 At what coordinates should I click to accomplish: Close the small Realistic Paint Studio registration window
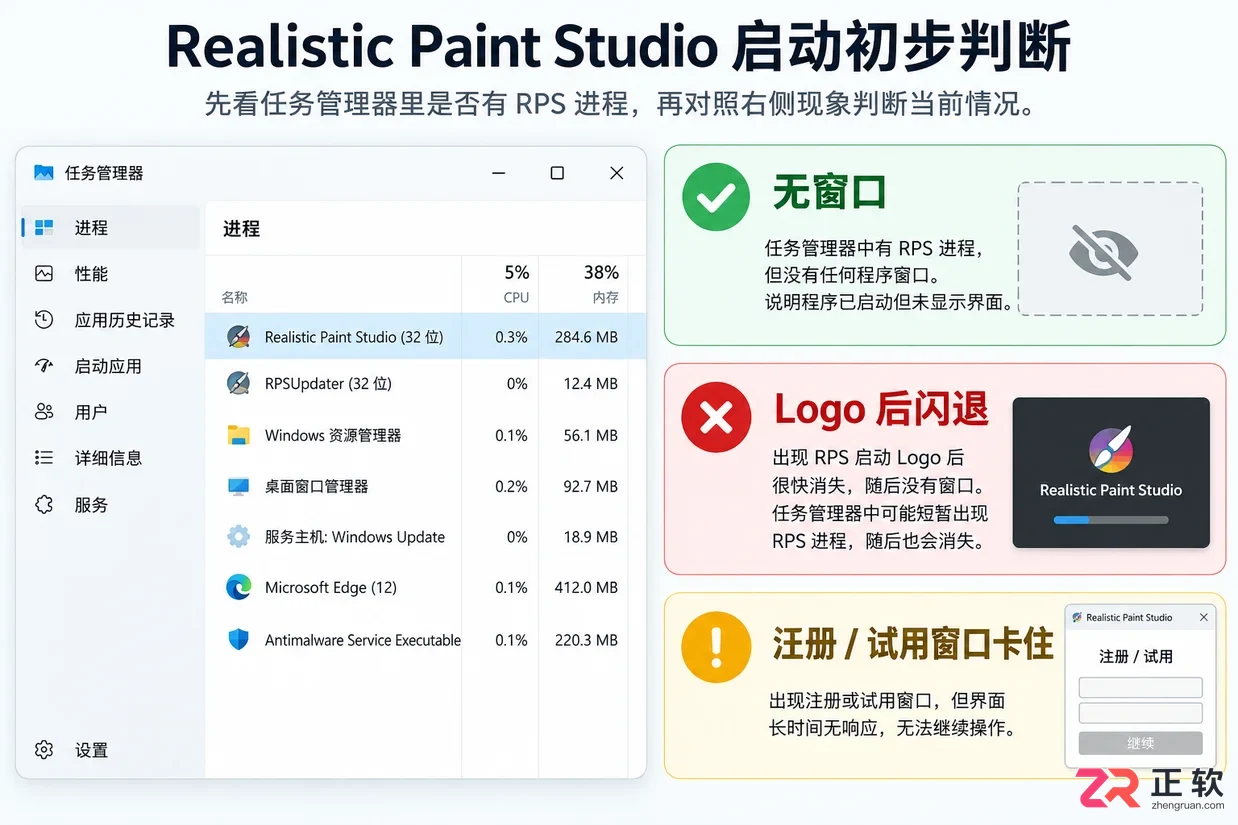[x=1204, y=617]
